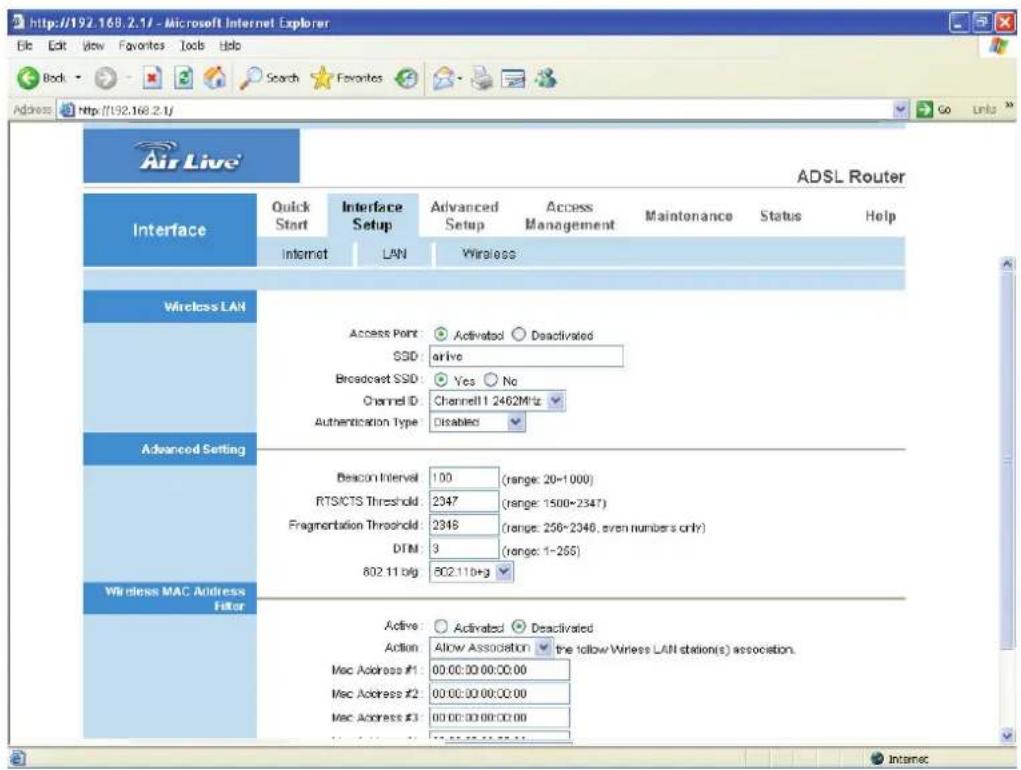Open the Back button history dropdown arrow
Viewport: 1021px width, 770px height.
click(78, 78)
